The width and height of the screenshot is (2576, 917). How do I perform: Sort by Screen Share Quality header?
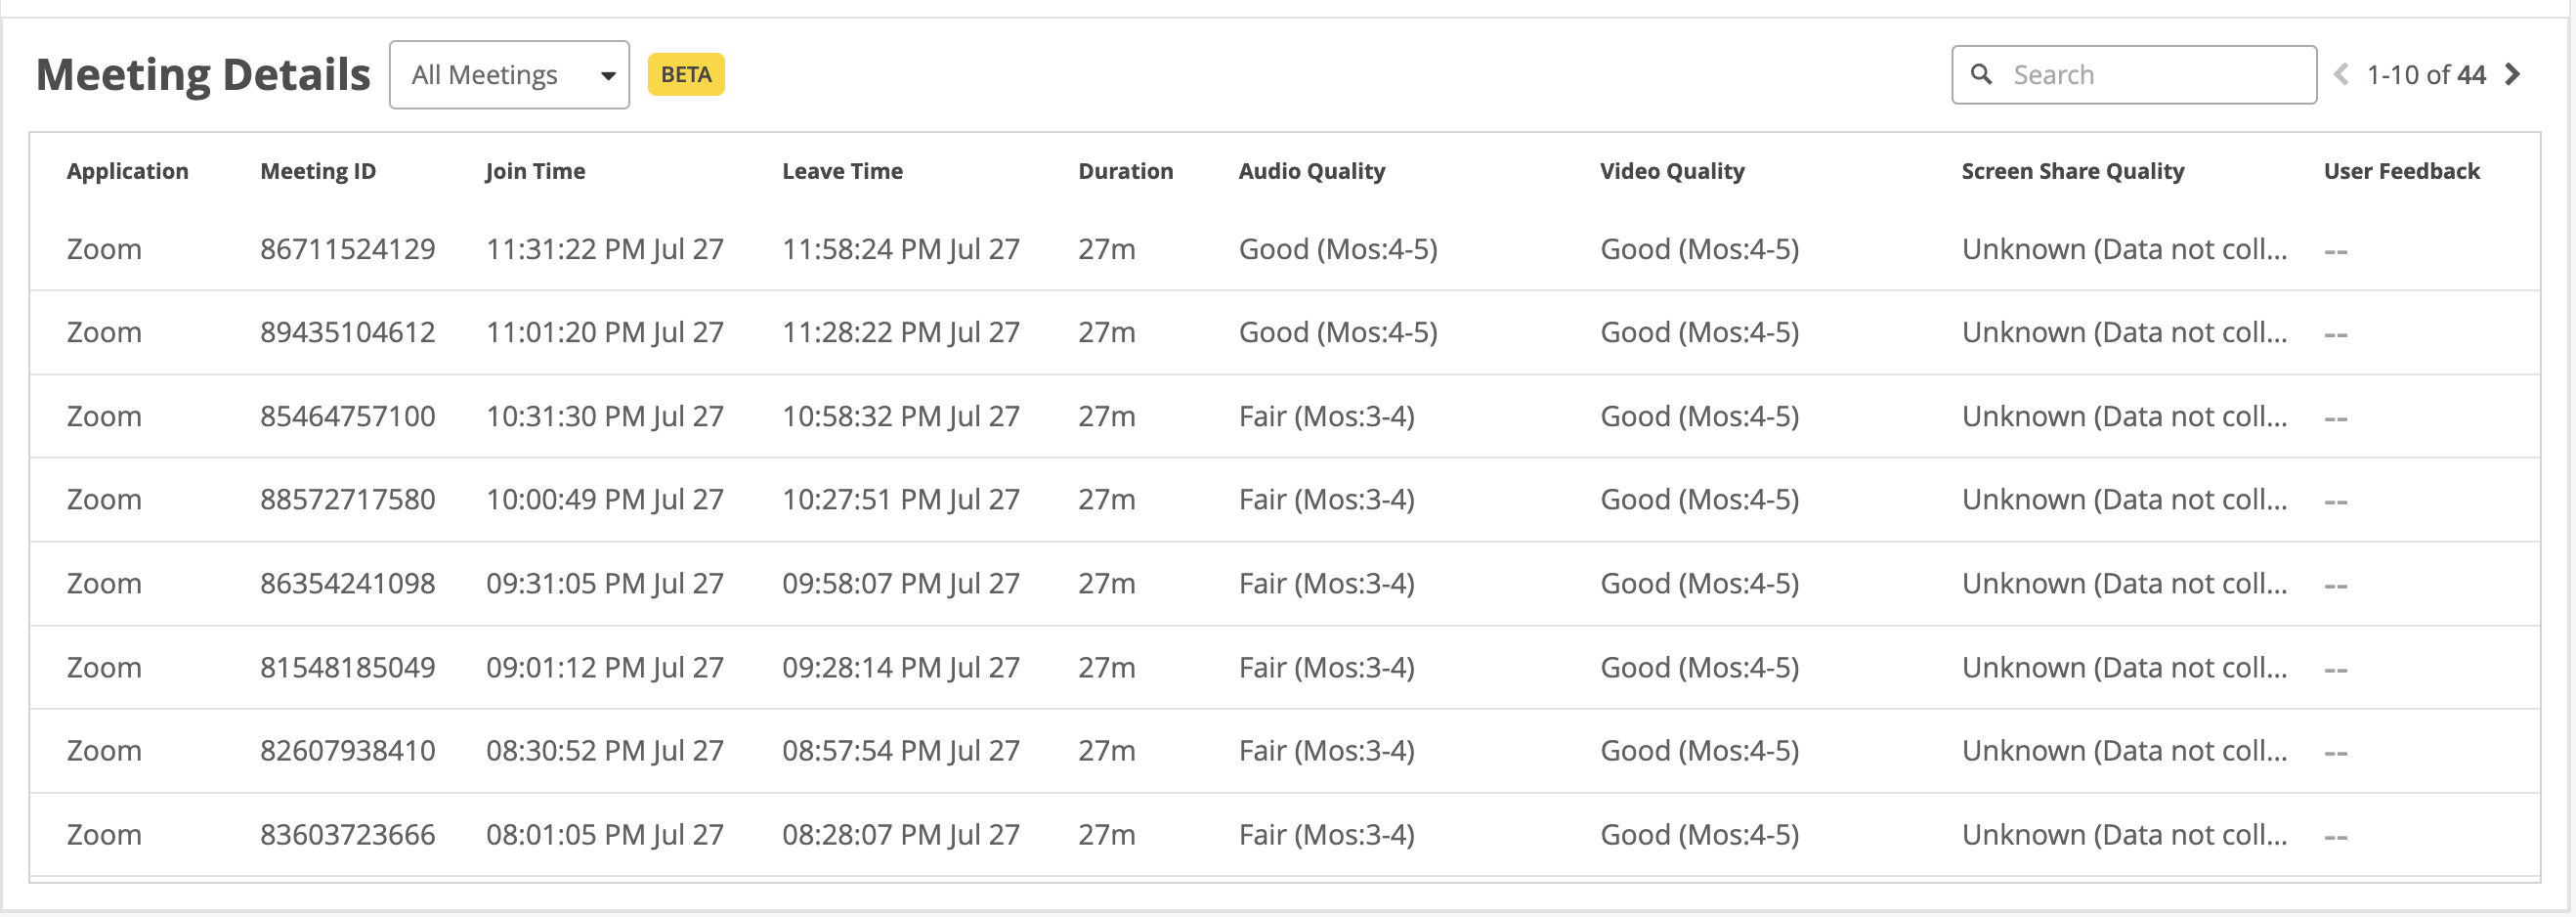point(2072,171)
